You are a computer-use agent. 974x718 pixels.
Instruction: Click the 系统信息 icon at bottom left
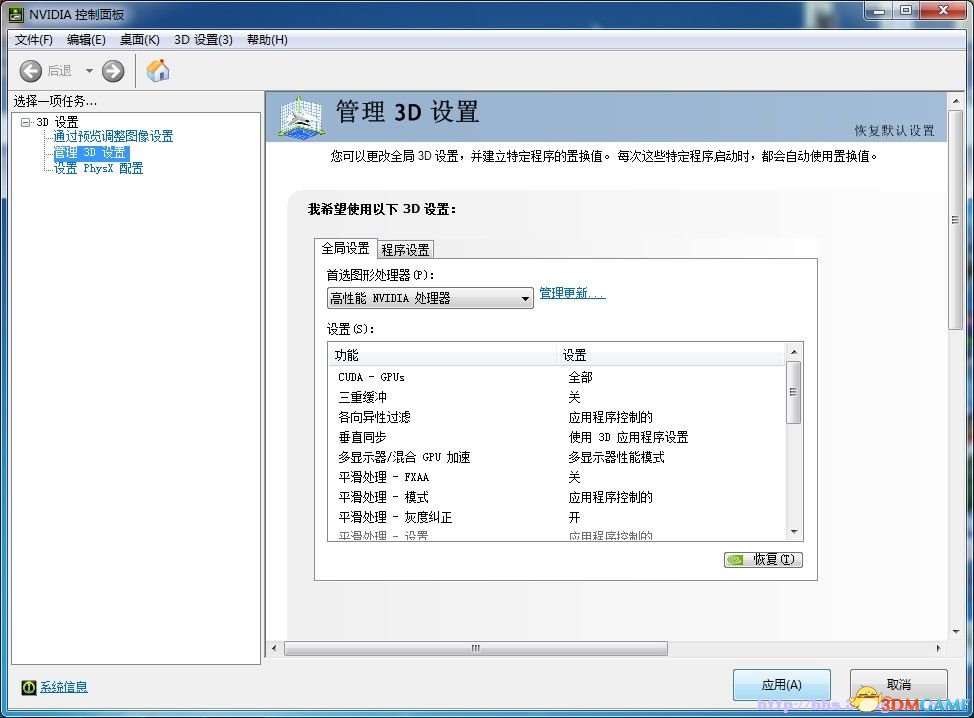pyautogui.click(x=29, y=687)
